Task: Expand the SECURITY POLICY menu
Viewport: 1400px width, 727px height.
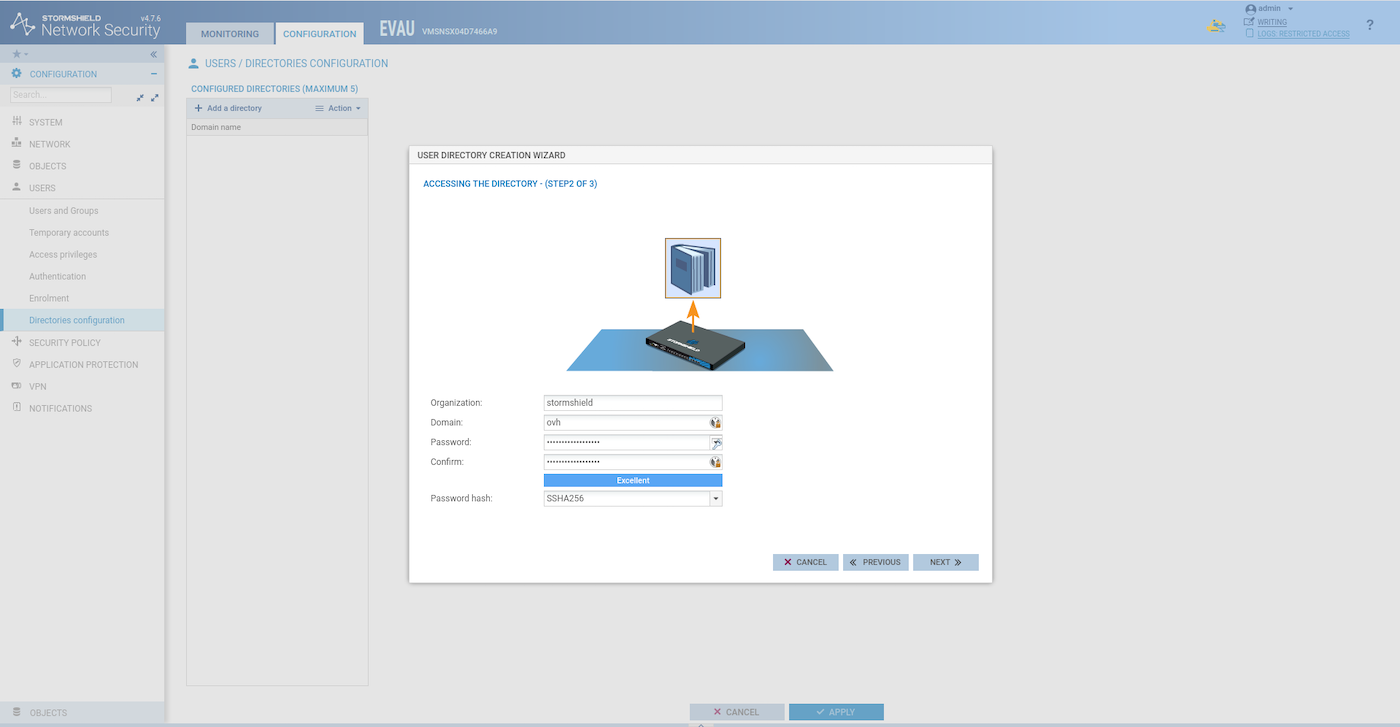Action: pyautogui.click(x=65, y=343)
